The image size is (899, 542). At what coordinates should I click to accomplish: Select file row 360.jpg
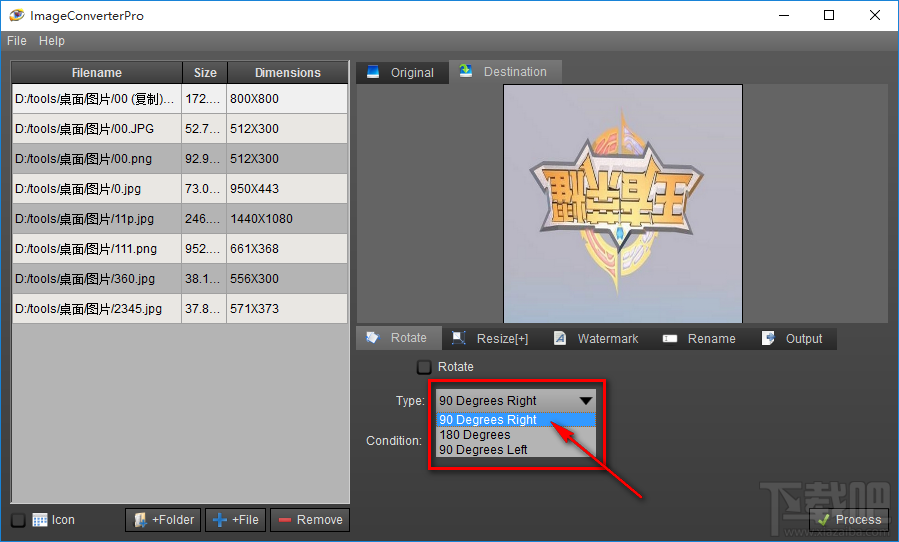pos(179,278)
